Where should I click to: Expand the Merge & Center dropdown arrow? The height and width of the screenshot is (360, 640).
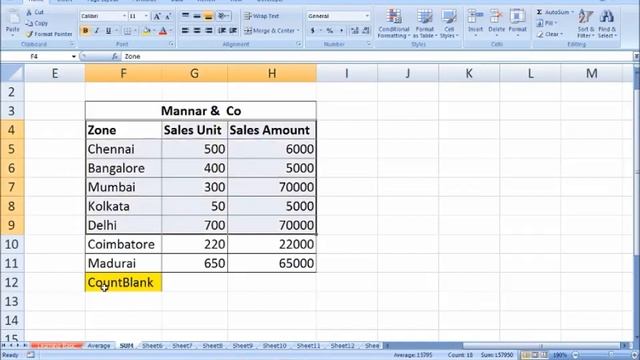point(298,31)
